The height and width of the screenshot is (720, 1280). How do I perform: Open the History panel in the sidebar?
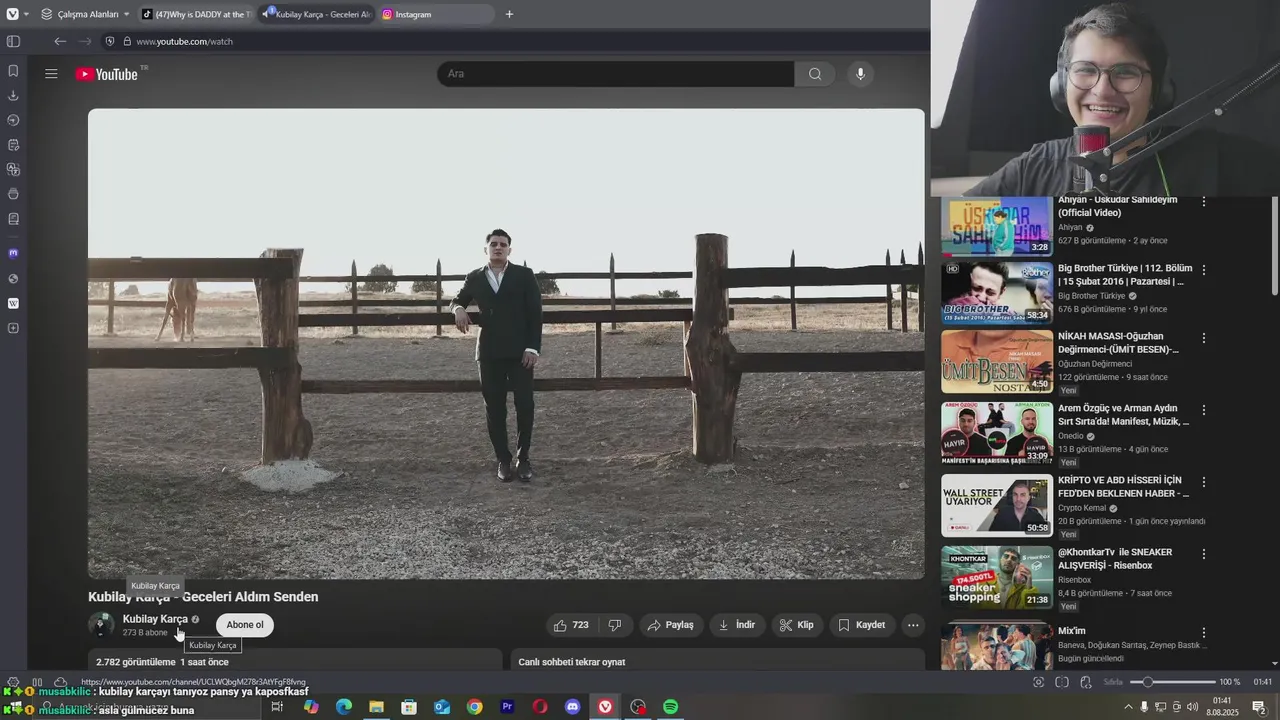click(13, 120)
